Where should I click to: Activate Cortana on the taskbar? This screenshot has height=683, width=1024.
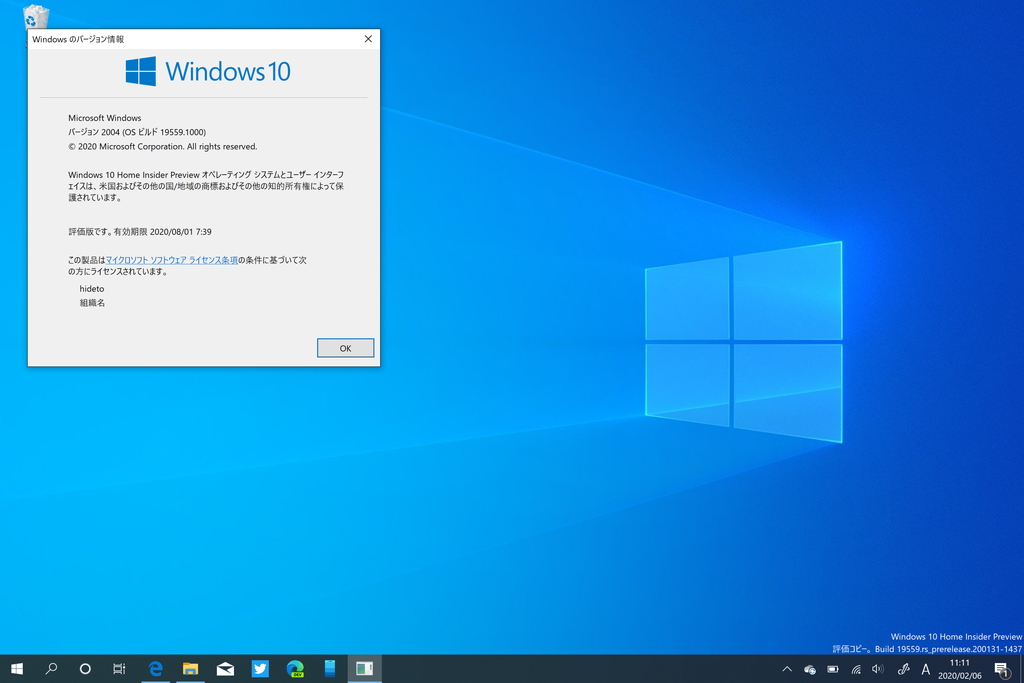[x=85, y=670]
